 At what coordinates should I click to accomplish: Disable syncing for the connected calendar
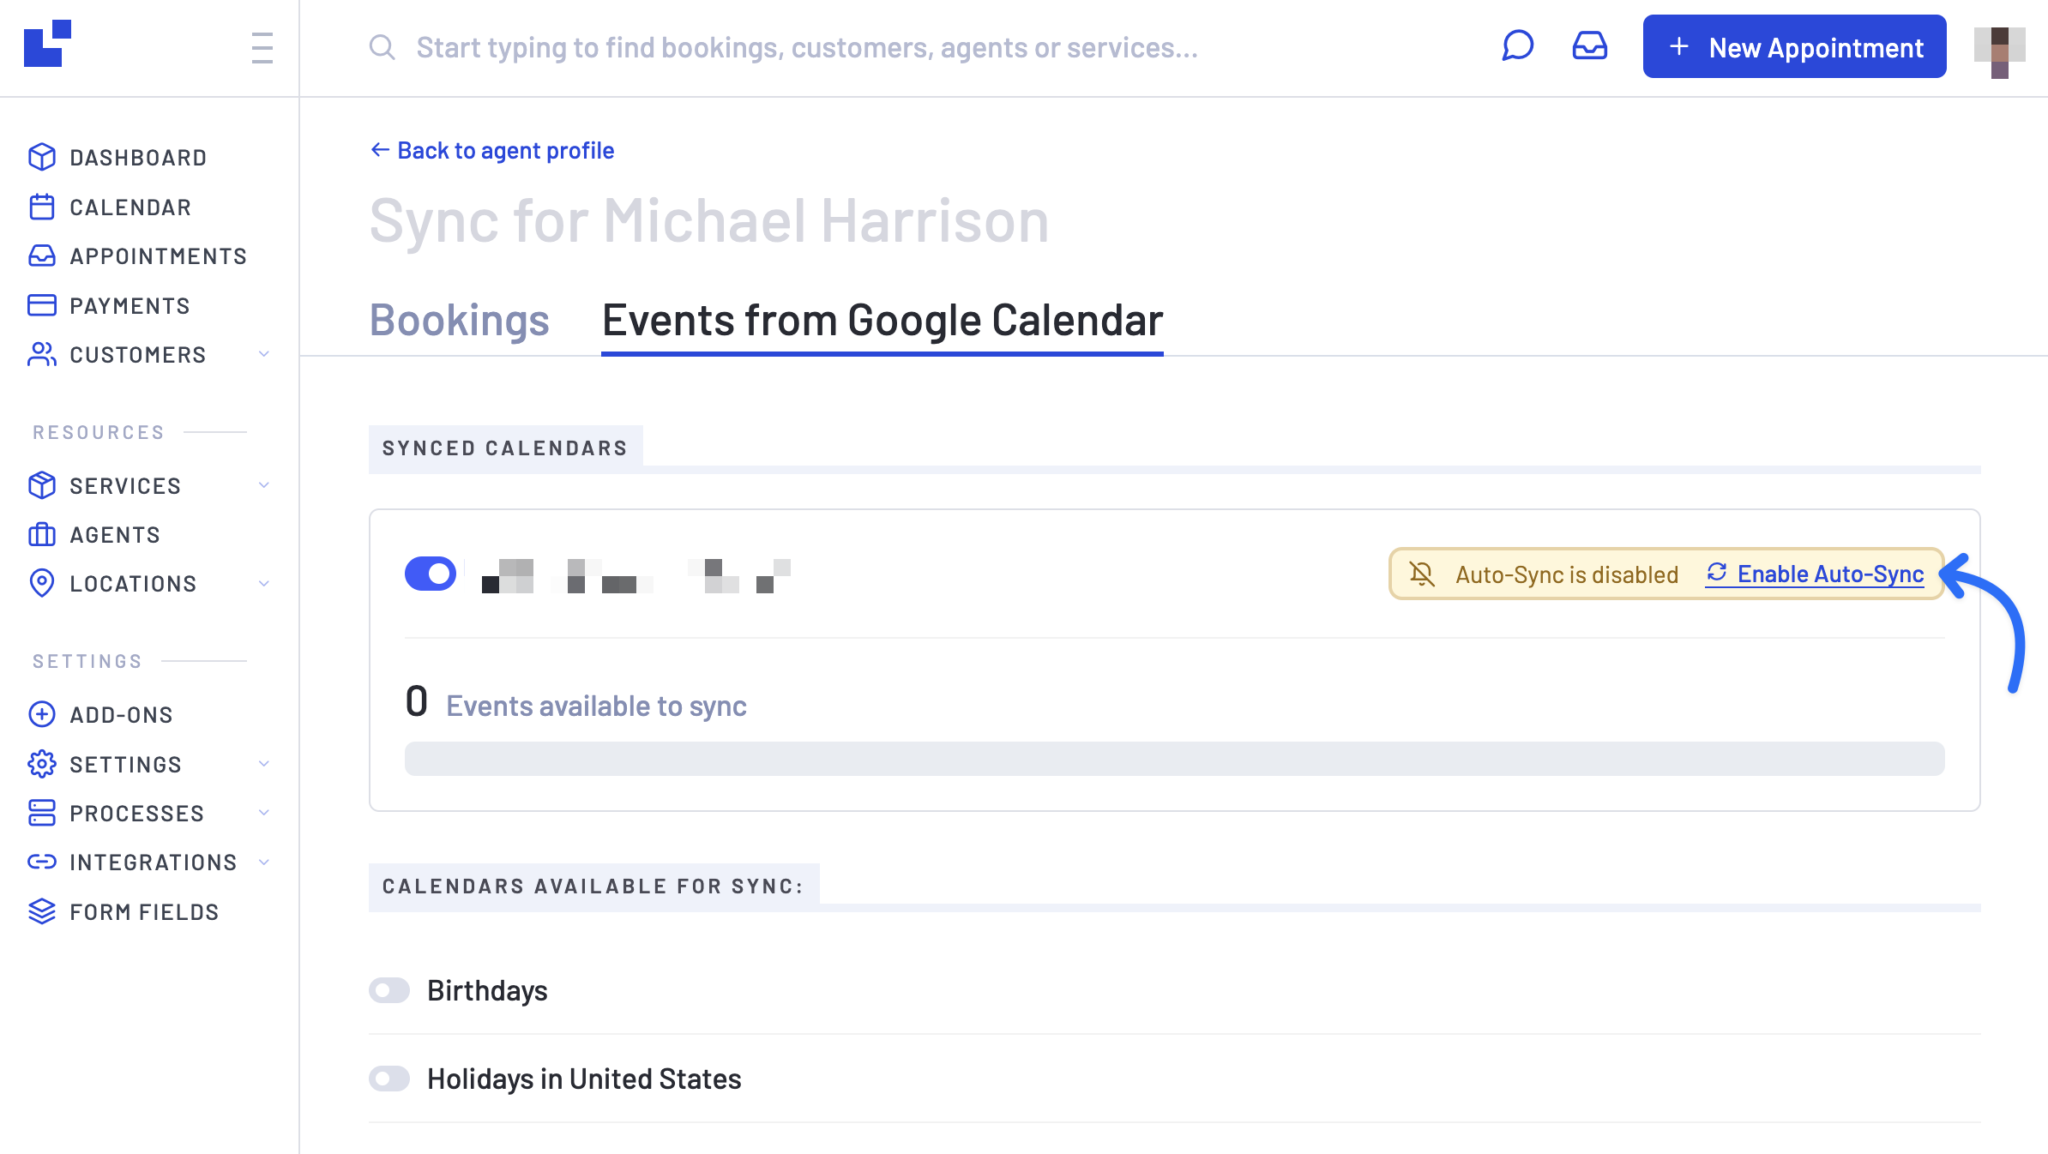[x=430, y=573]
